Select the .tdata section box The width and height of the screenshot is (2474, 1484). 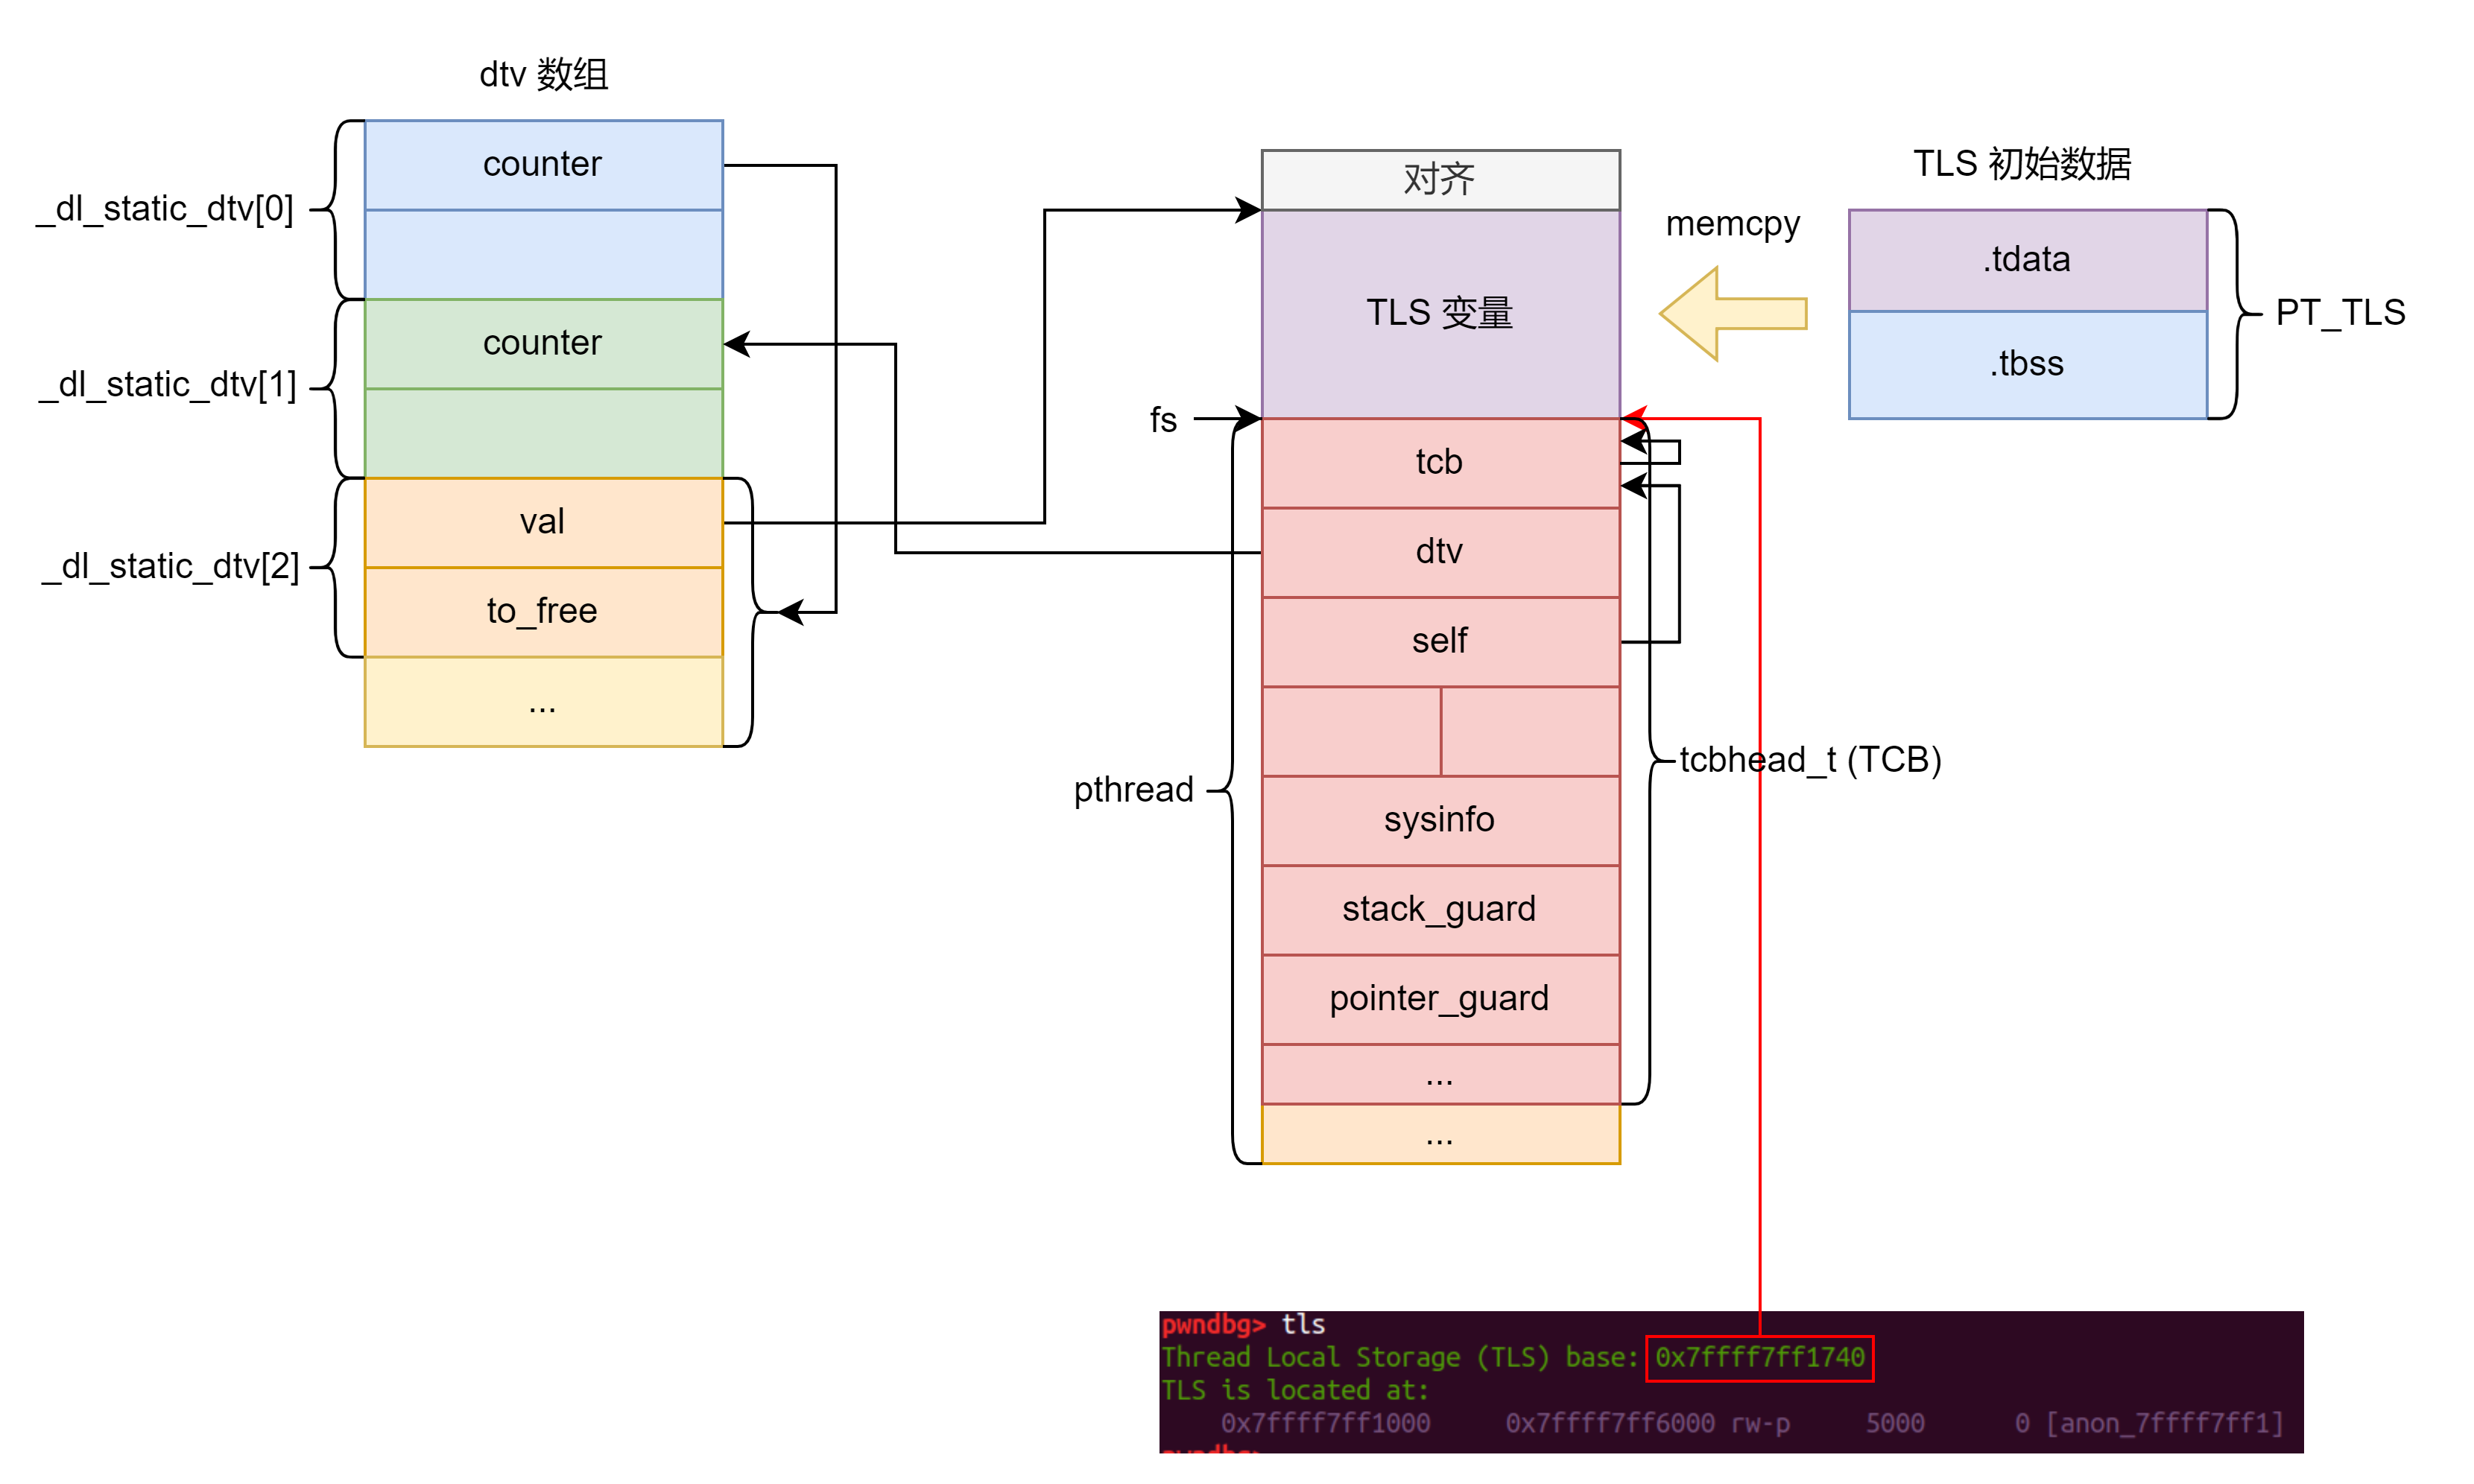(2027, 260)
